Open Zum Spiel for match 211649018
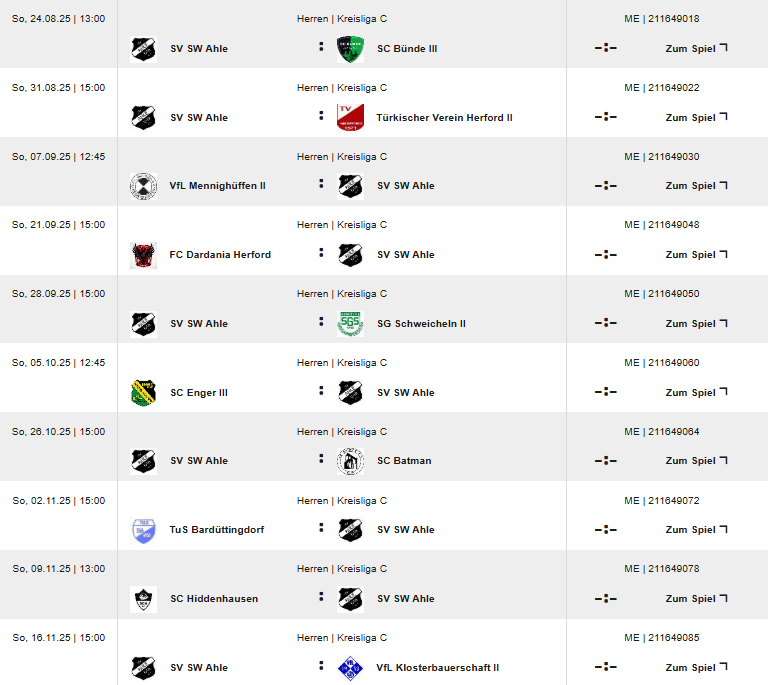 [x=696, y=48]
